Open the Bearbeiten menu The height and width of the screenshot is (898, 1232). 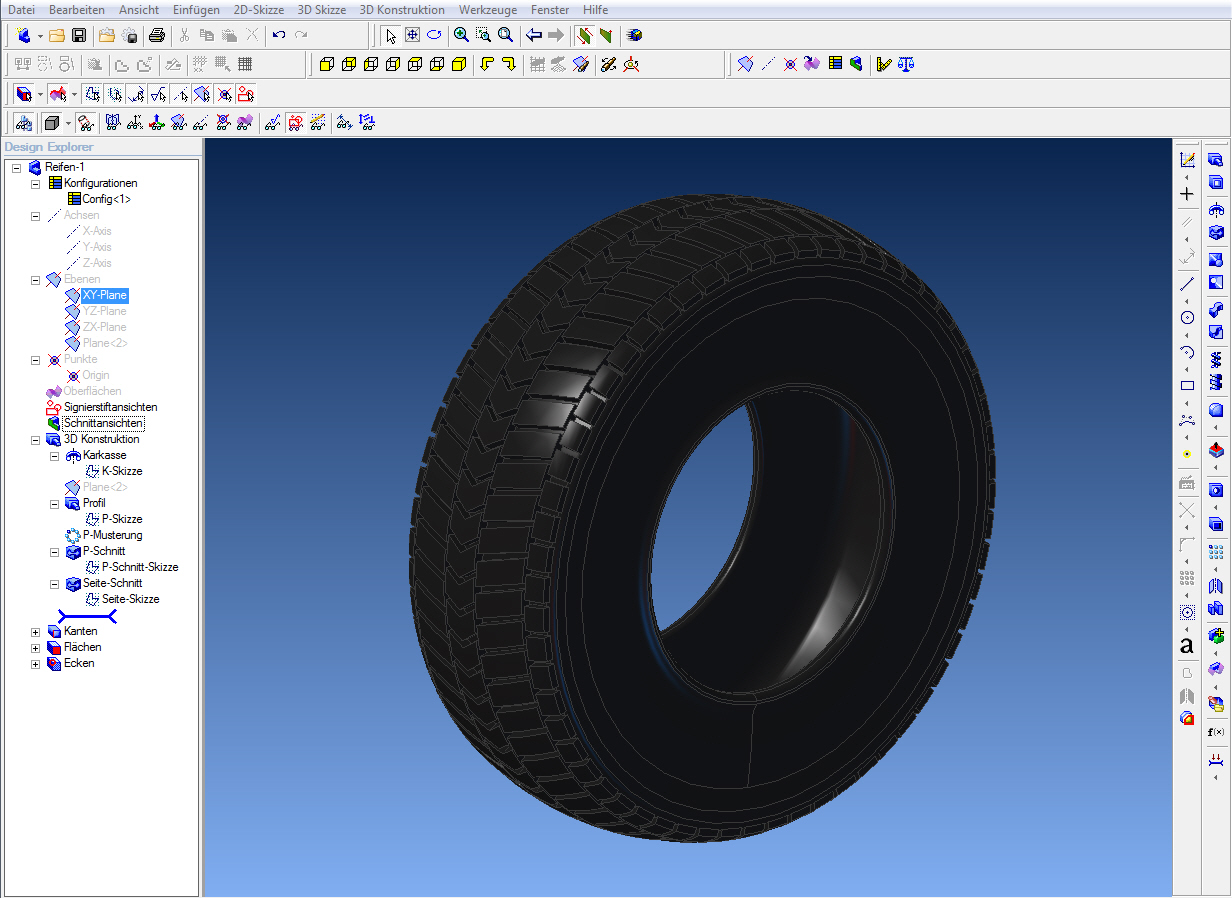(x=77, y=10)
